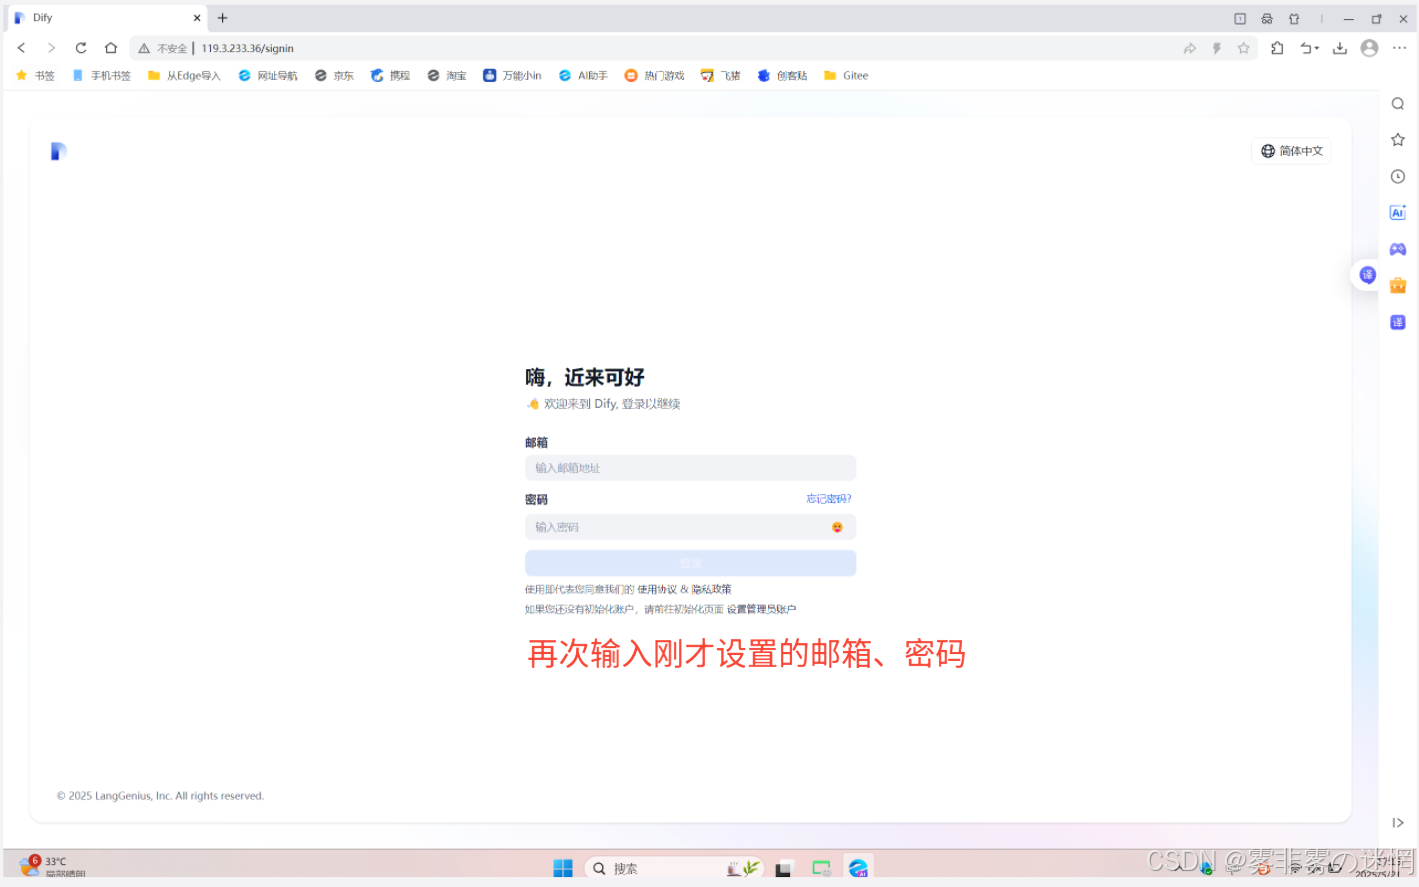
Task: Open the browser home page
Action: 111,48
